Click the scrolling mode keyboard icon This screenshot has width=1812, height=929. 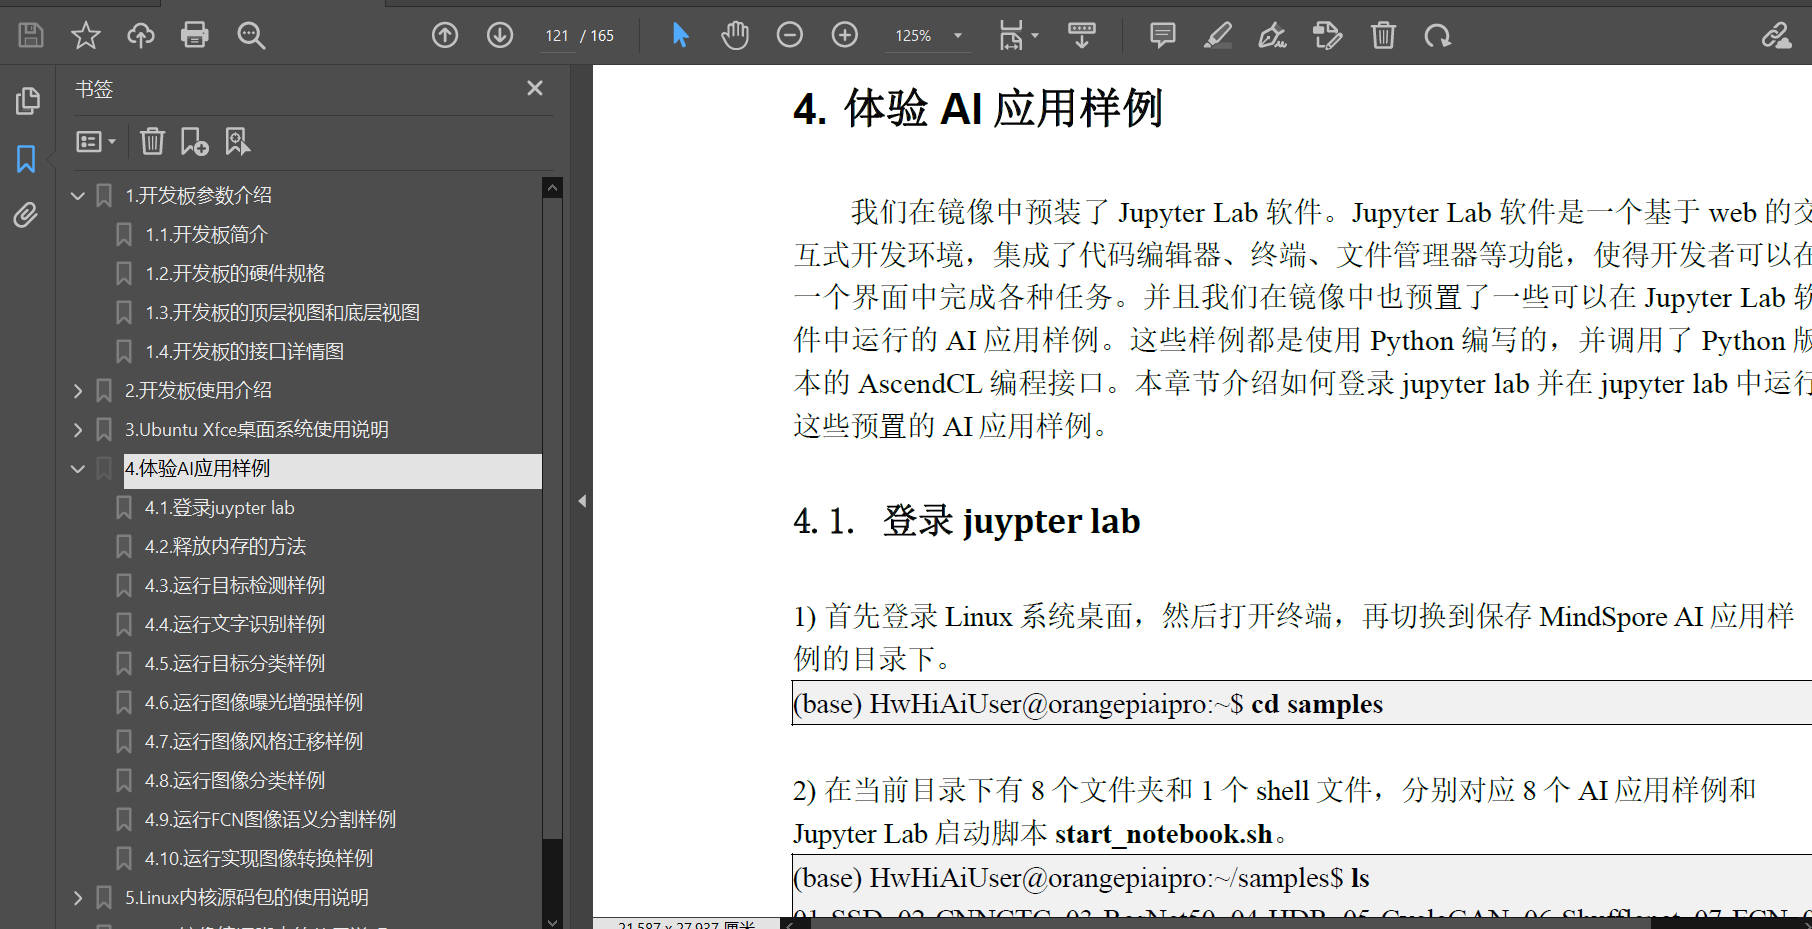point(1081,36)
